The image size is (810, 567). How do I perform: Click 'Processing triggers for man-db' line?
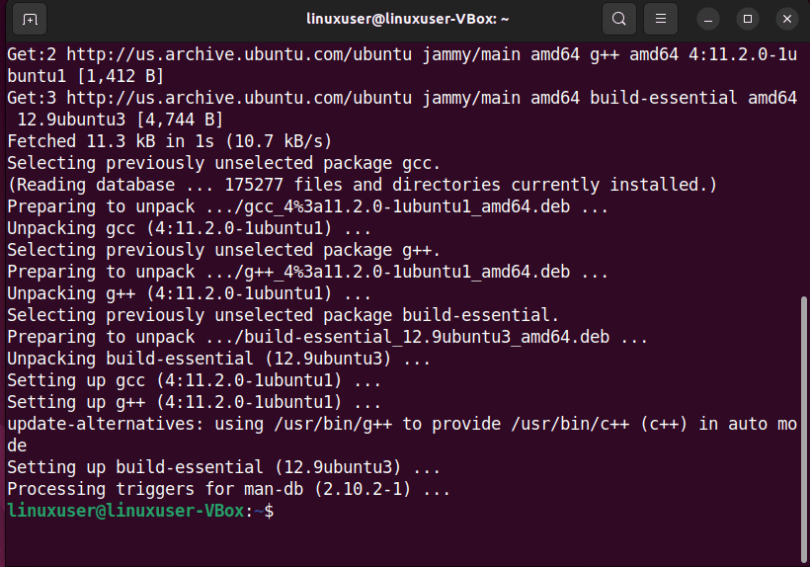tap(229, 489)
